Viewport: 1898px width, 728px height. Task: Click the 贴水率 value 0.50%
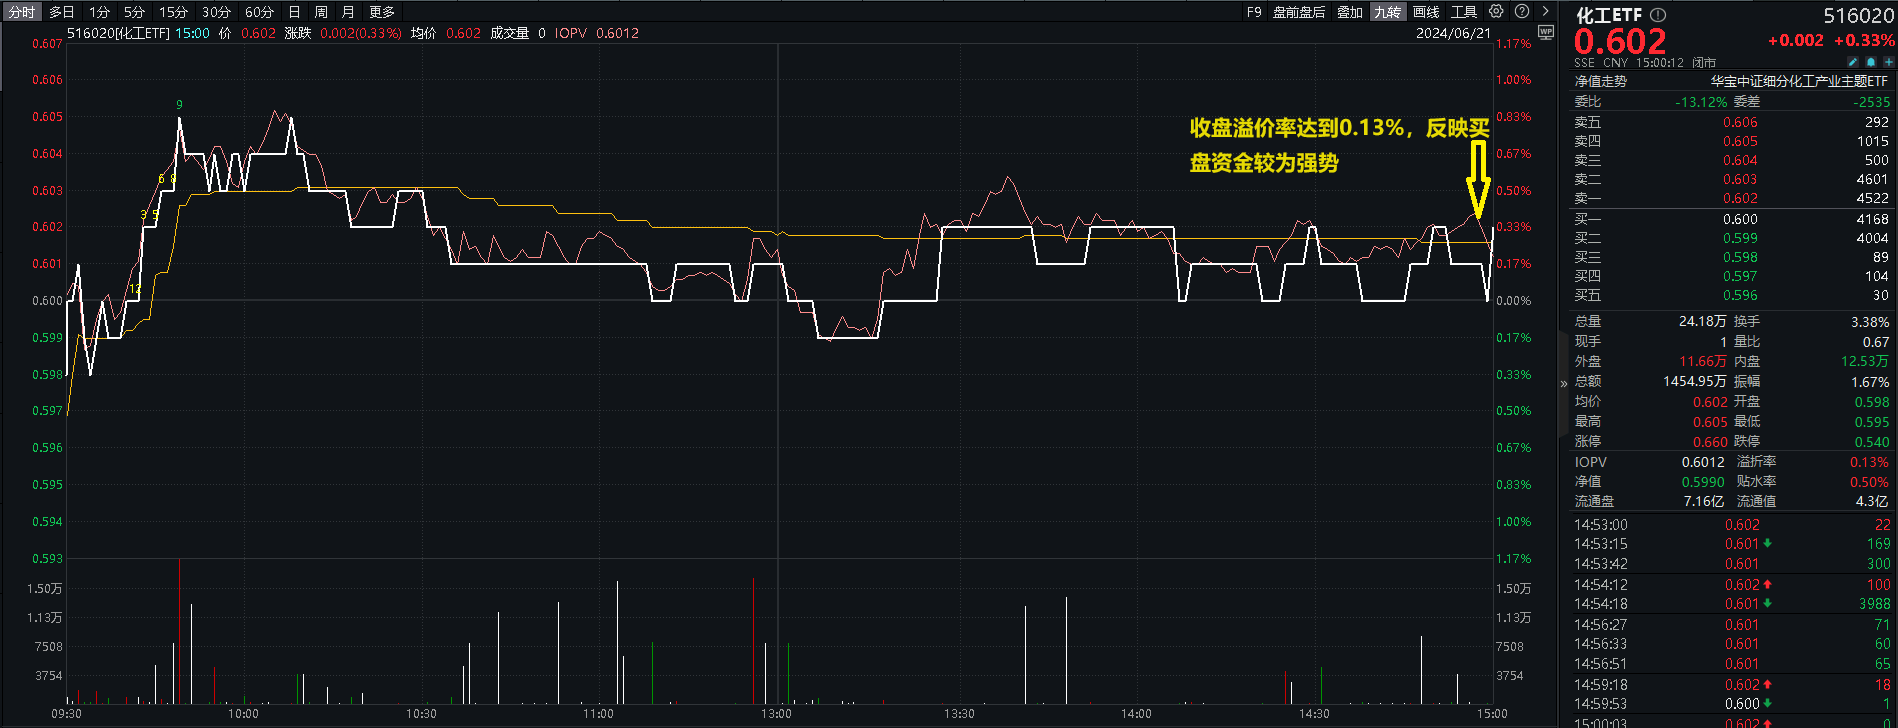[1869, 482]
